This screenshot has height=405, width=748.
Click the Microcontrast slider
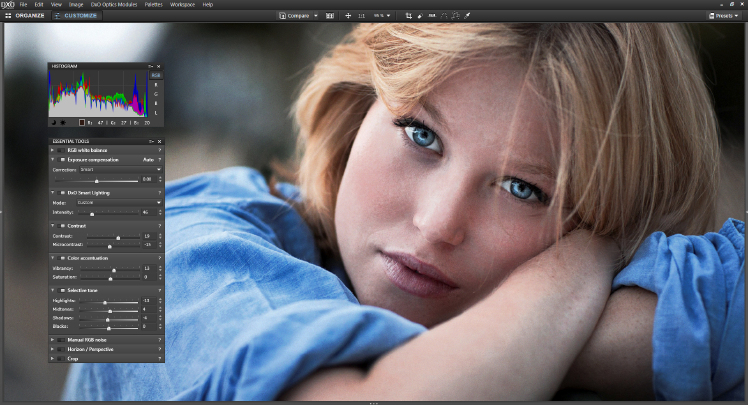pyautogui.click(x=113, y=245)
